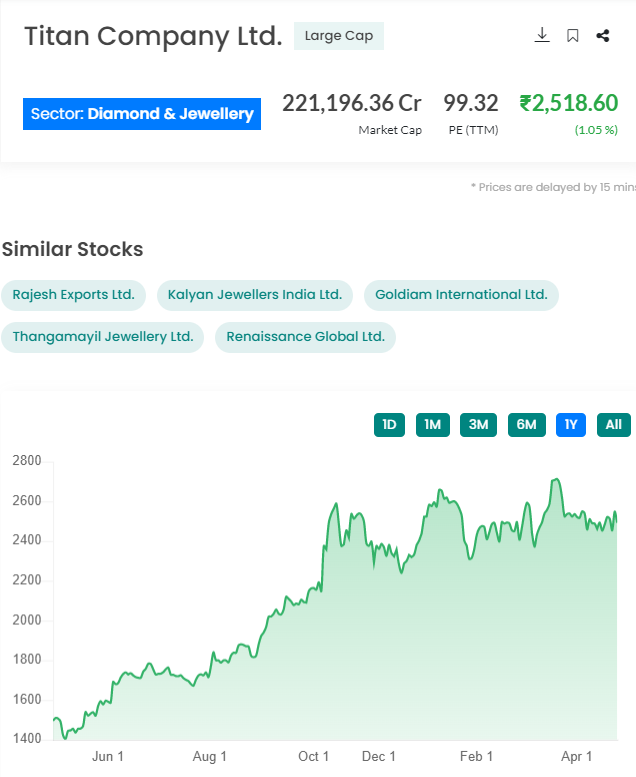636x777 pixels.
Task: Select the 1Y chart range
Action: [x=571, y=425]
